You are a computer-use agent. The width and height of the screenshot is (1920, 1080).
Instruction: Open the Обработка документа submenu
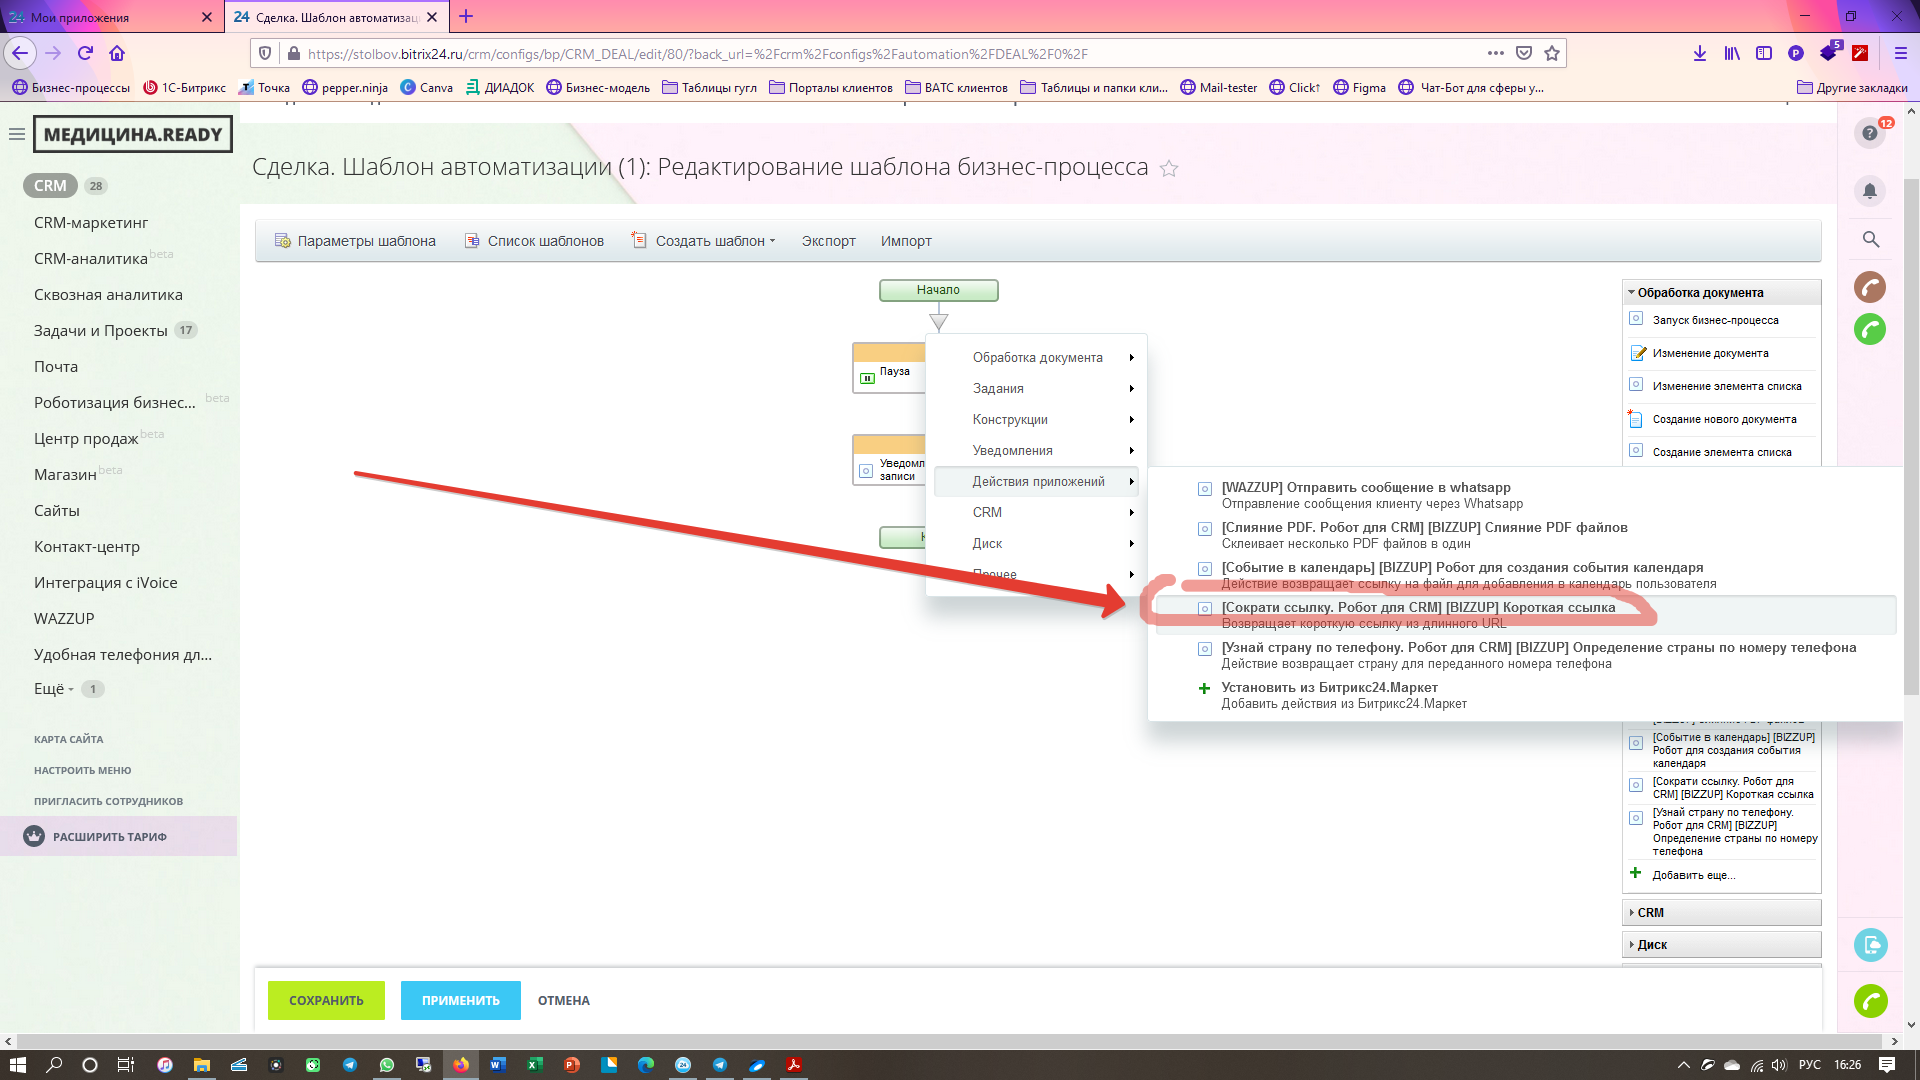click(x=1038, y=358)
